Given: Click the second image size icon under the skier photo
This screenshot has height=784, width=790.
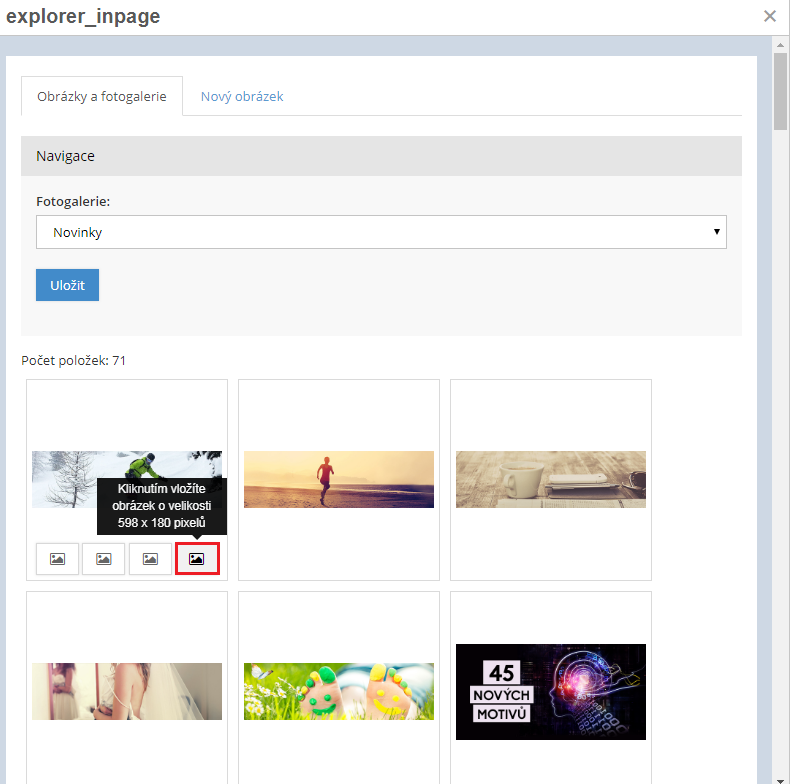Looking at the screenshot, I should [x=103, y=559].
